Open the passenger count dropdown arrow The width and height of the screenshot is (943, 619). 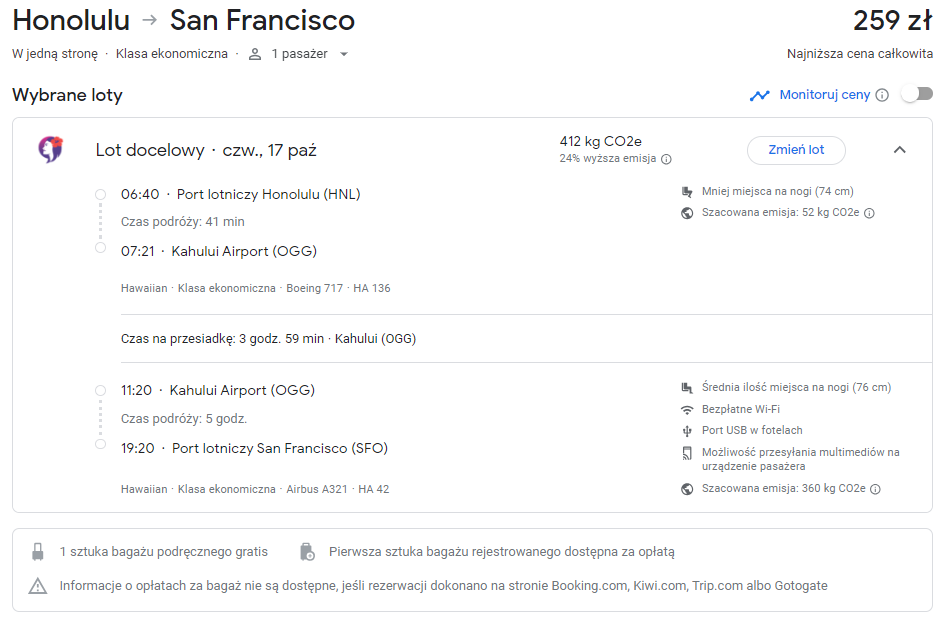click(x=344, y=54)
